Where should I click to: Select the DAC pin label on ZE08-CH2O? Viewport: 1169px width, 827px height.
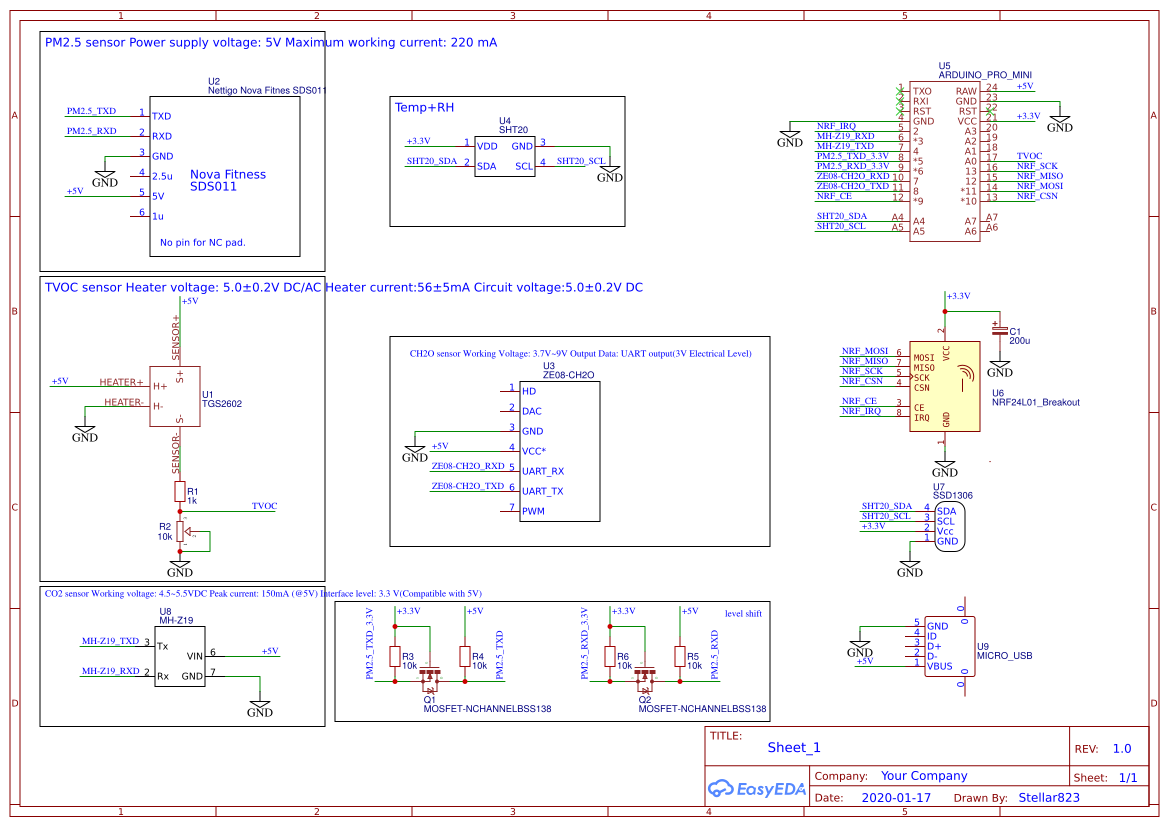click(532, 412)
